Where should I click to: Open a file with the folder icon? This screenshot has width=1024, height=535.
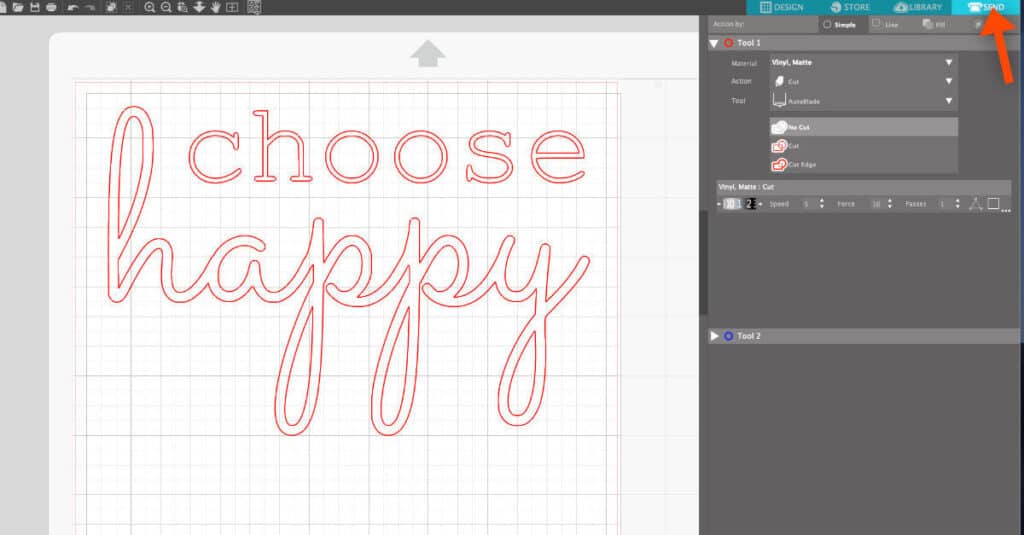pos(18,7)
